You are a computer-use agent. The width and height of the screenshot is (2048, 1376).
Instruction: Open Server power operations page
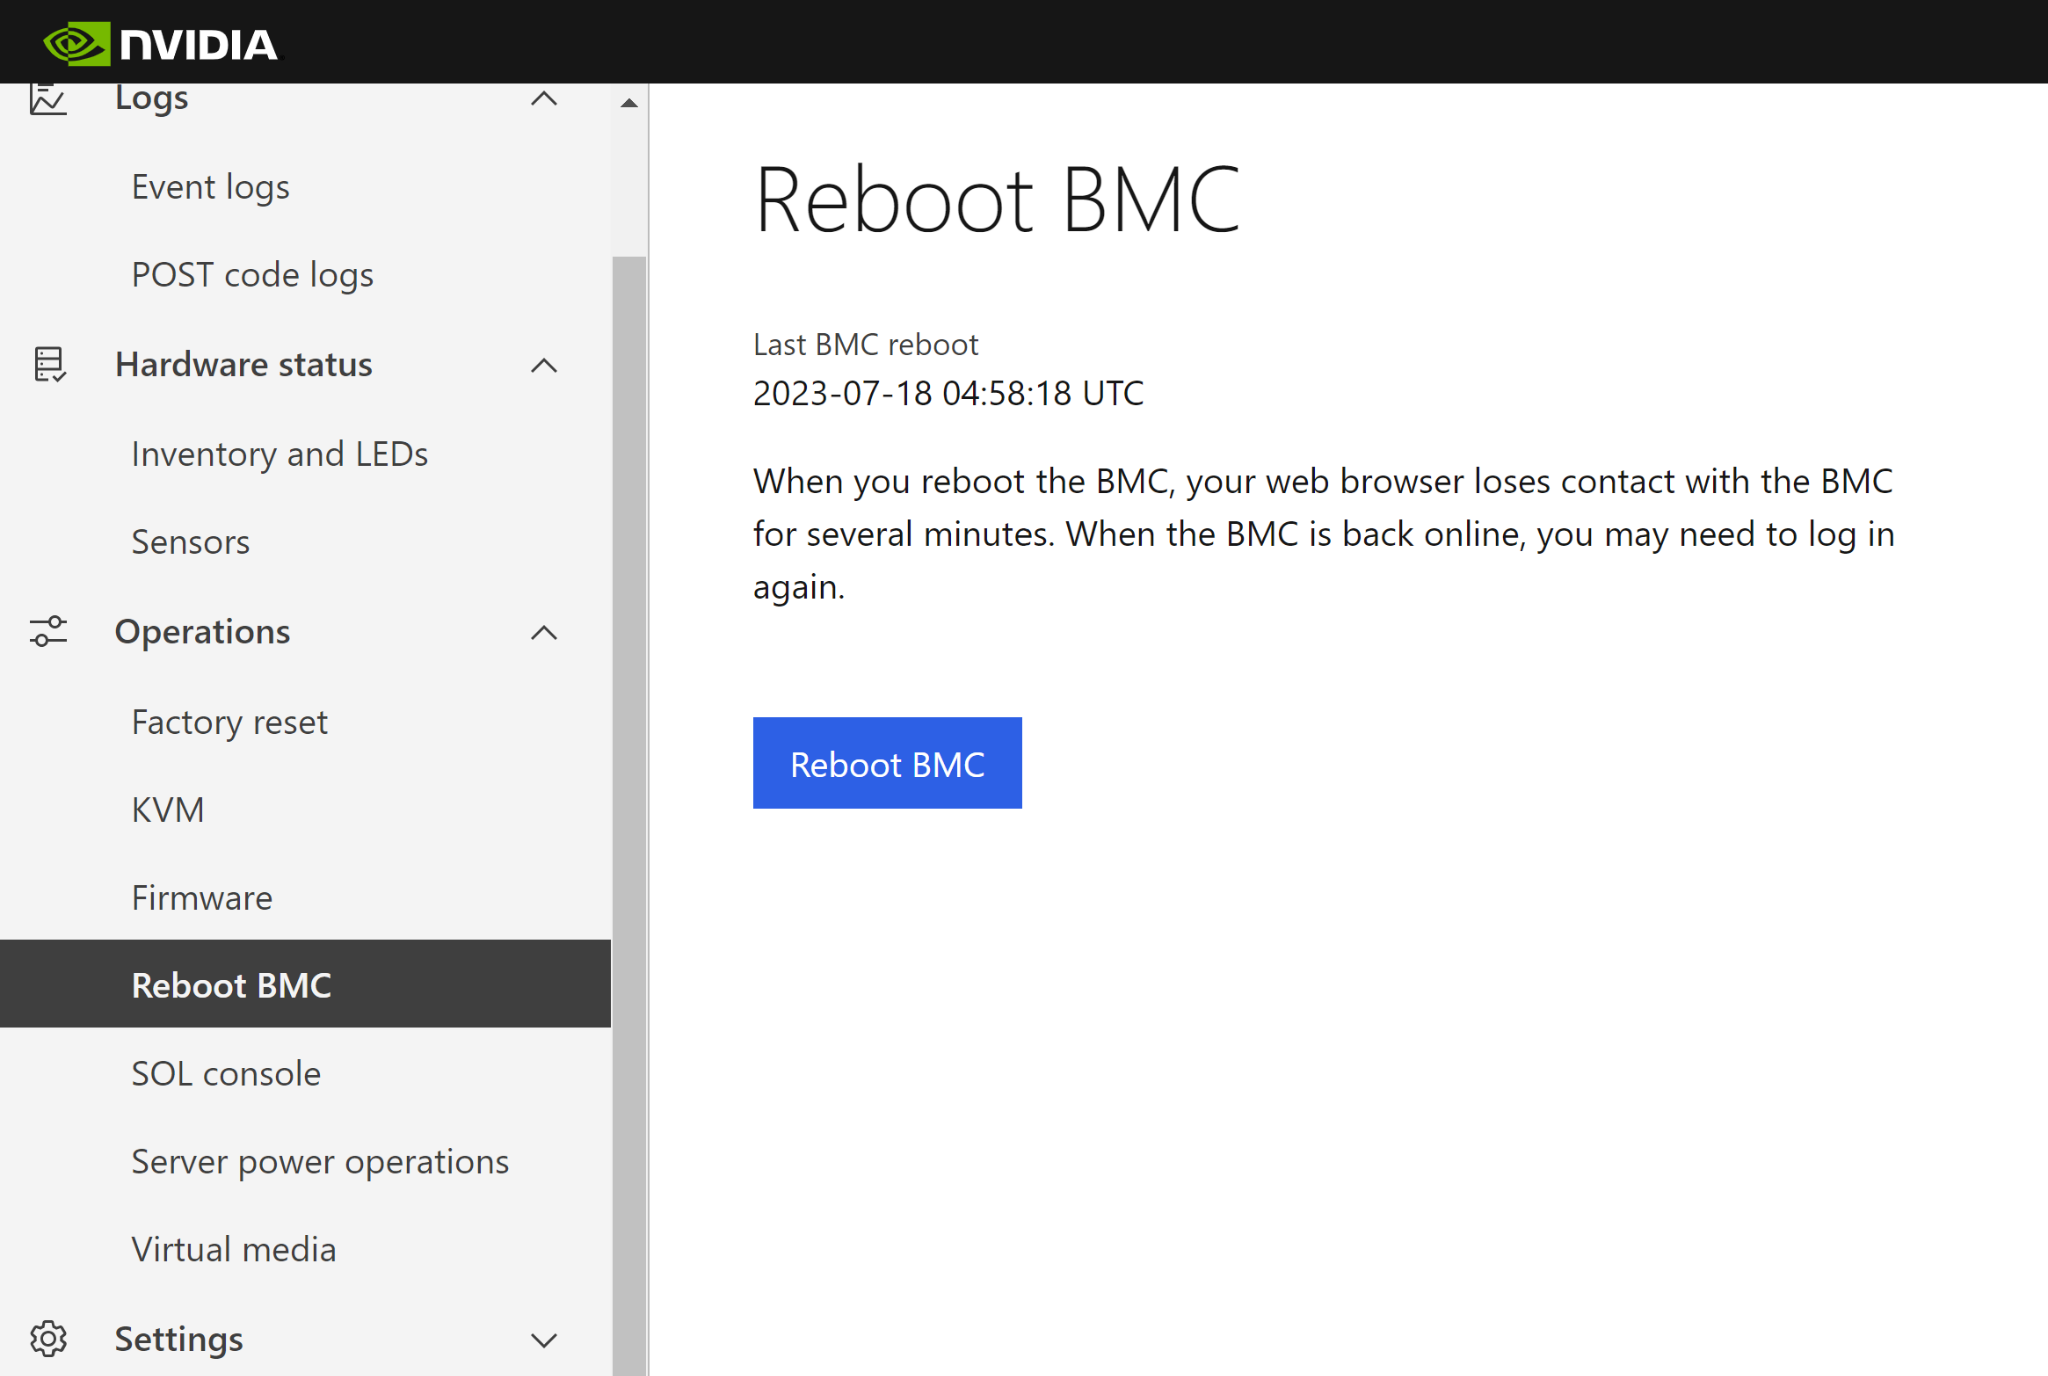[320, 1162]
